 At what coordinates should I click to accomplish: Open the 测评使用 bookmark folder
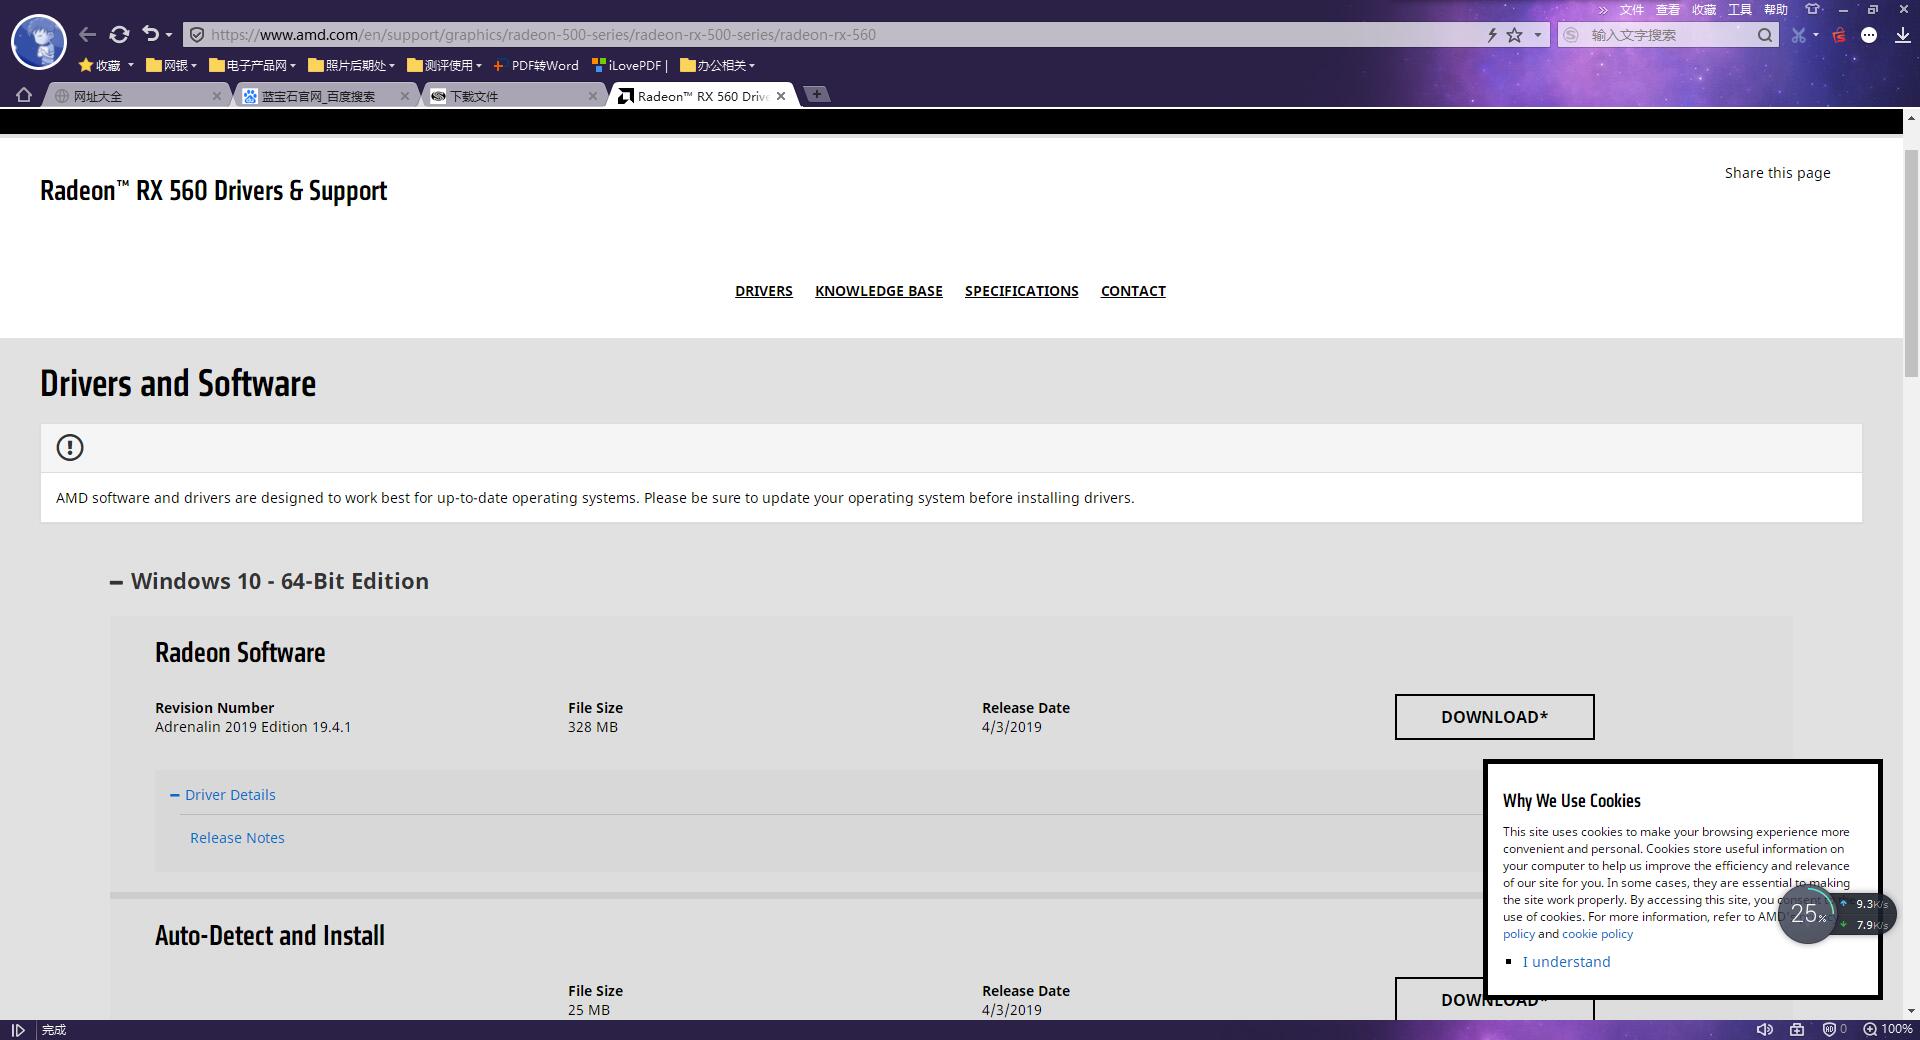coord(445,66)
